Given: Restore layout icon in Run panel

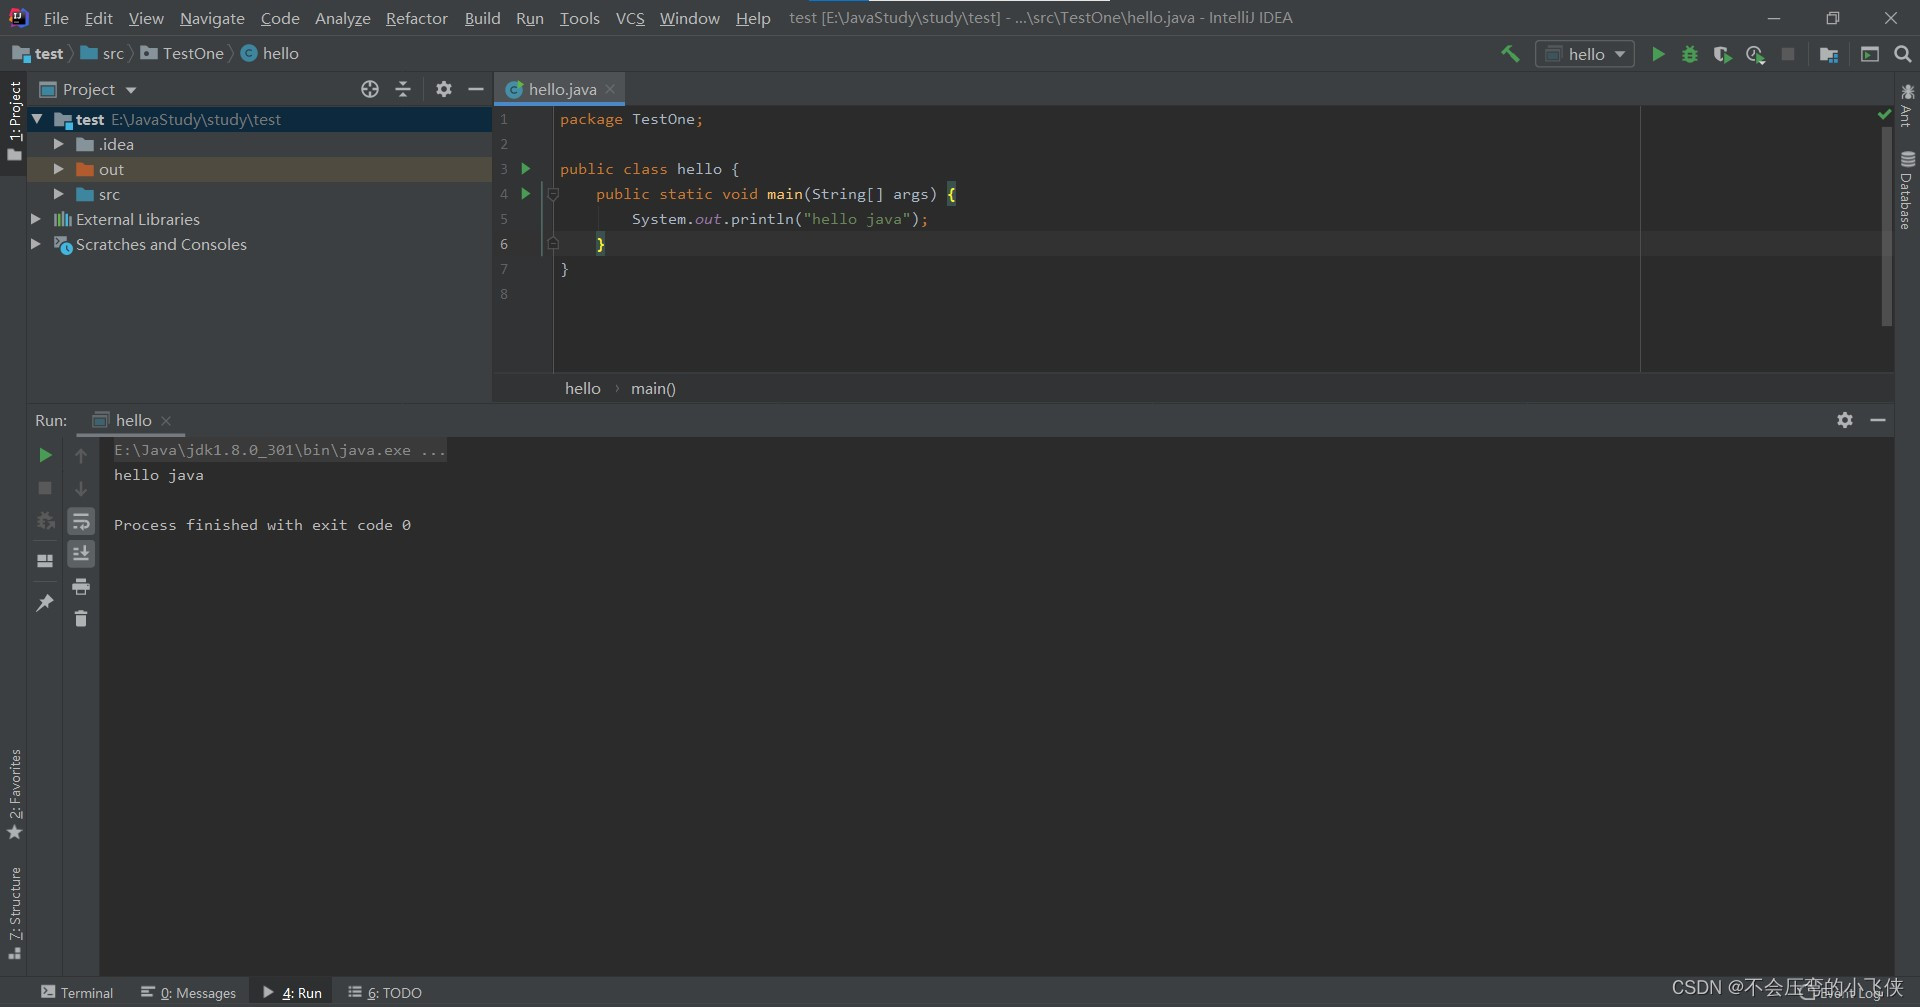Looking at the screenshot, I should coord(45,560).
